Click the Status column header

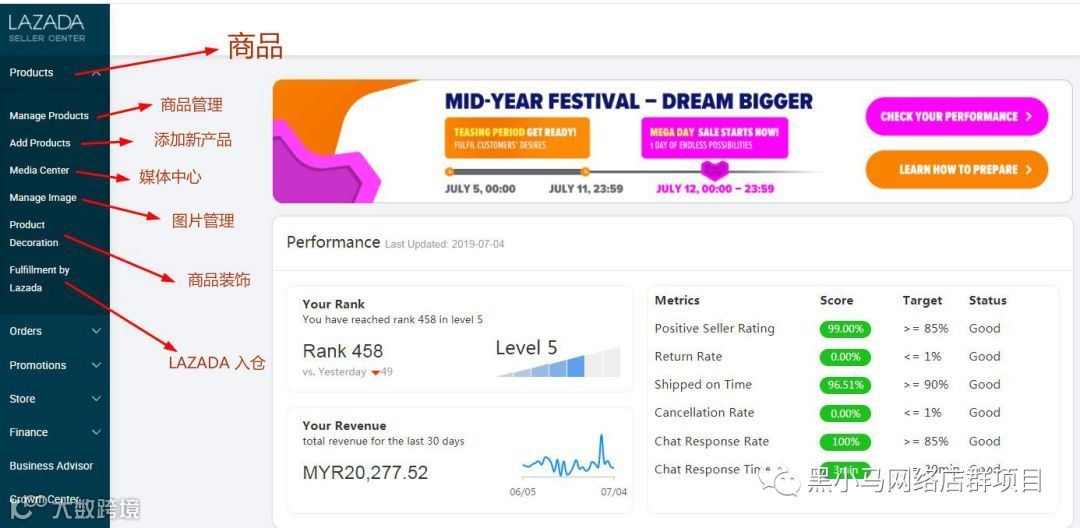(x=988, y=300)
